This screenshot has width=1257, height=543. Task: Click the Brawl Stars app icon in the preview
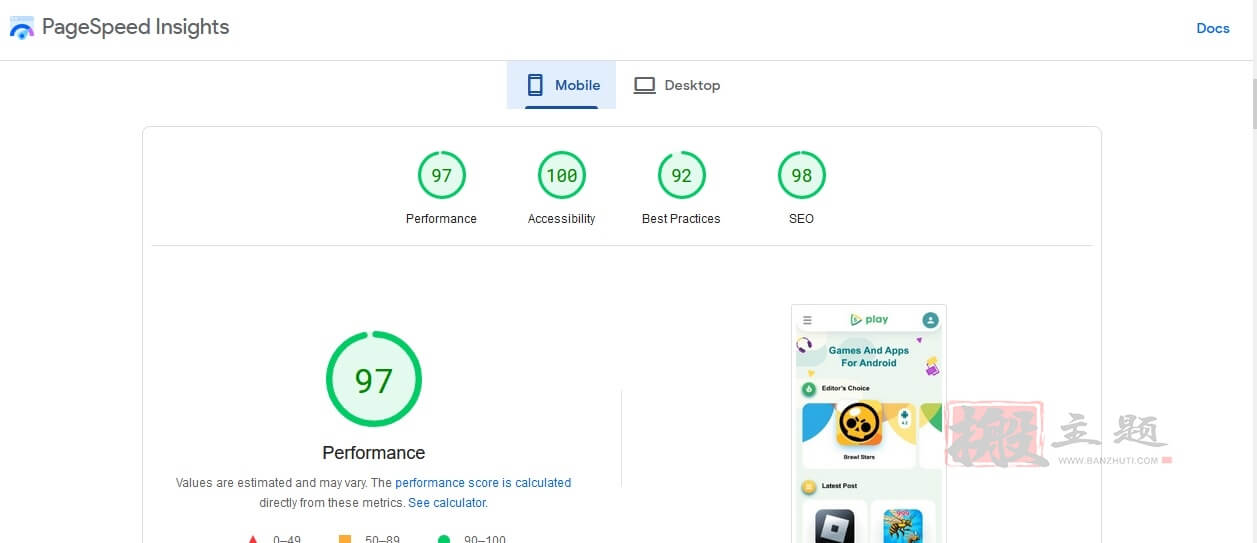(859, 424)
